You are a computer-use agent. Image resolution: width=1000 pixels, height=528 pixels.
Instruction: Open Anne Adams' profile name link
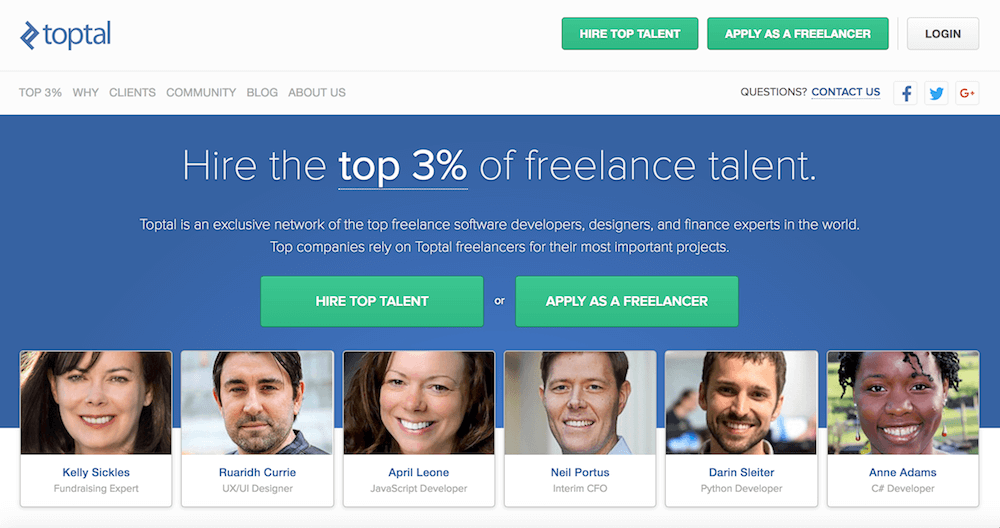pyautogui.click(x=903, y=472)
